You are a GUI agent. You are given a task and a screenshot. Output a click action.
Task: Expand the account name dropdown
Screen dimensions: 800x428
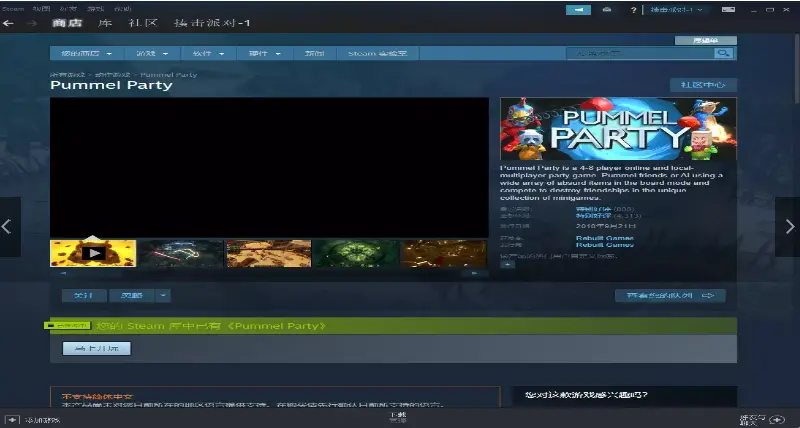click(x=677, y=10)
